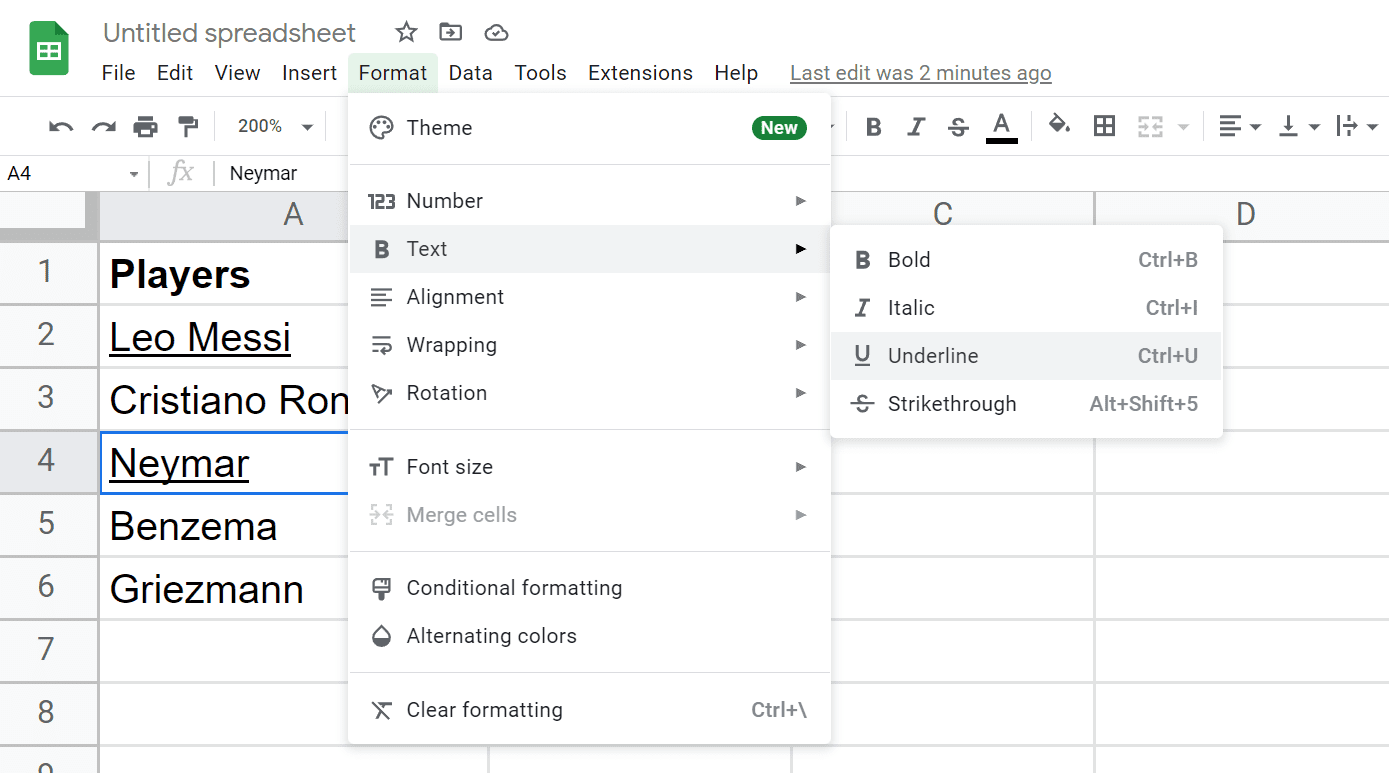Undo the last action

[x=61, y=126]
